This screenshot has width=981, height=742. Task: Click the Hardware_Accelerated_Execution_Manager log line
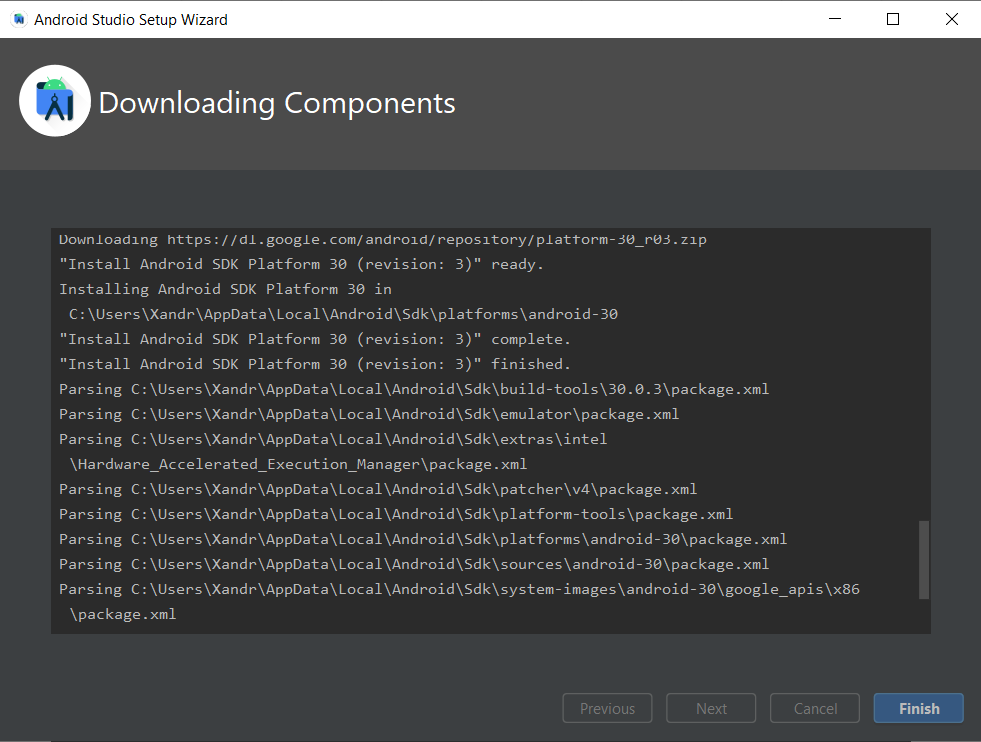[300, 463]
